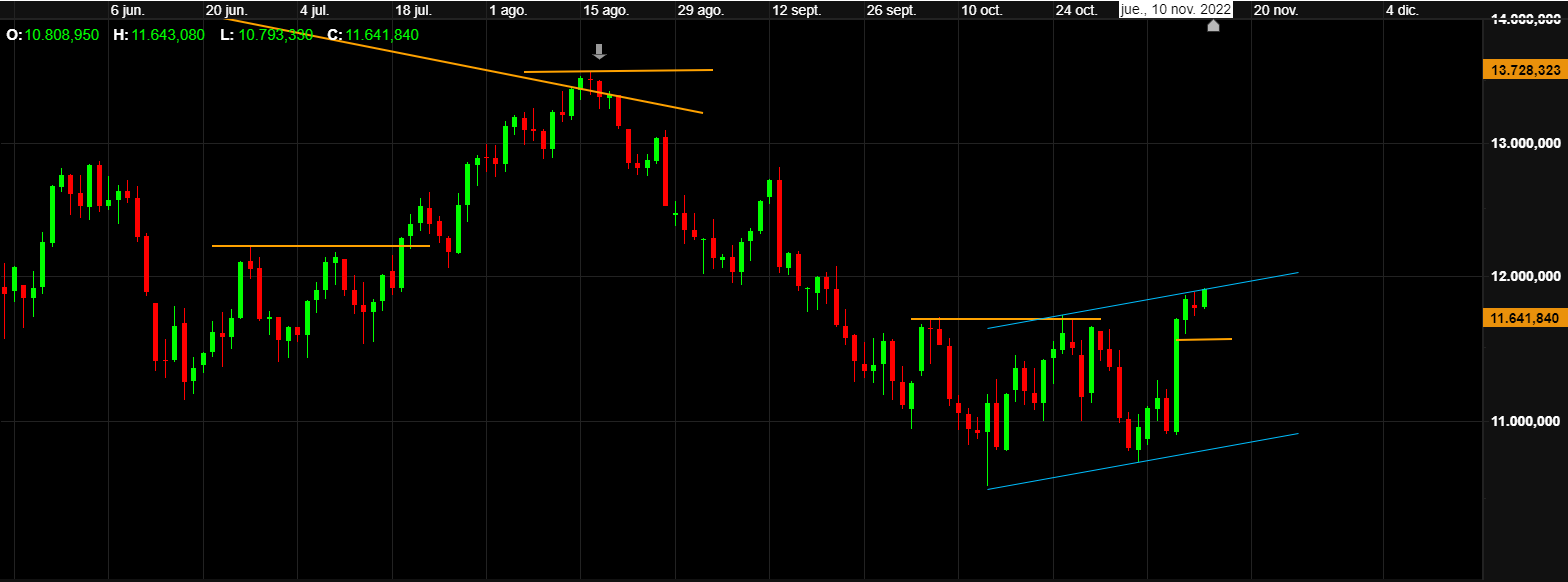Viewport: 1568px width, 582px height.
Task: Click the 13.000,000 price axis label
Action: (x=1524, y=143)
